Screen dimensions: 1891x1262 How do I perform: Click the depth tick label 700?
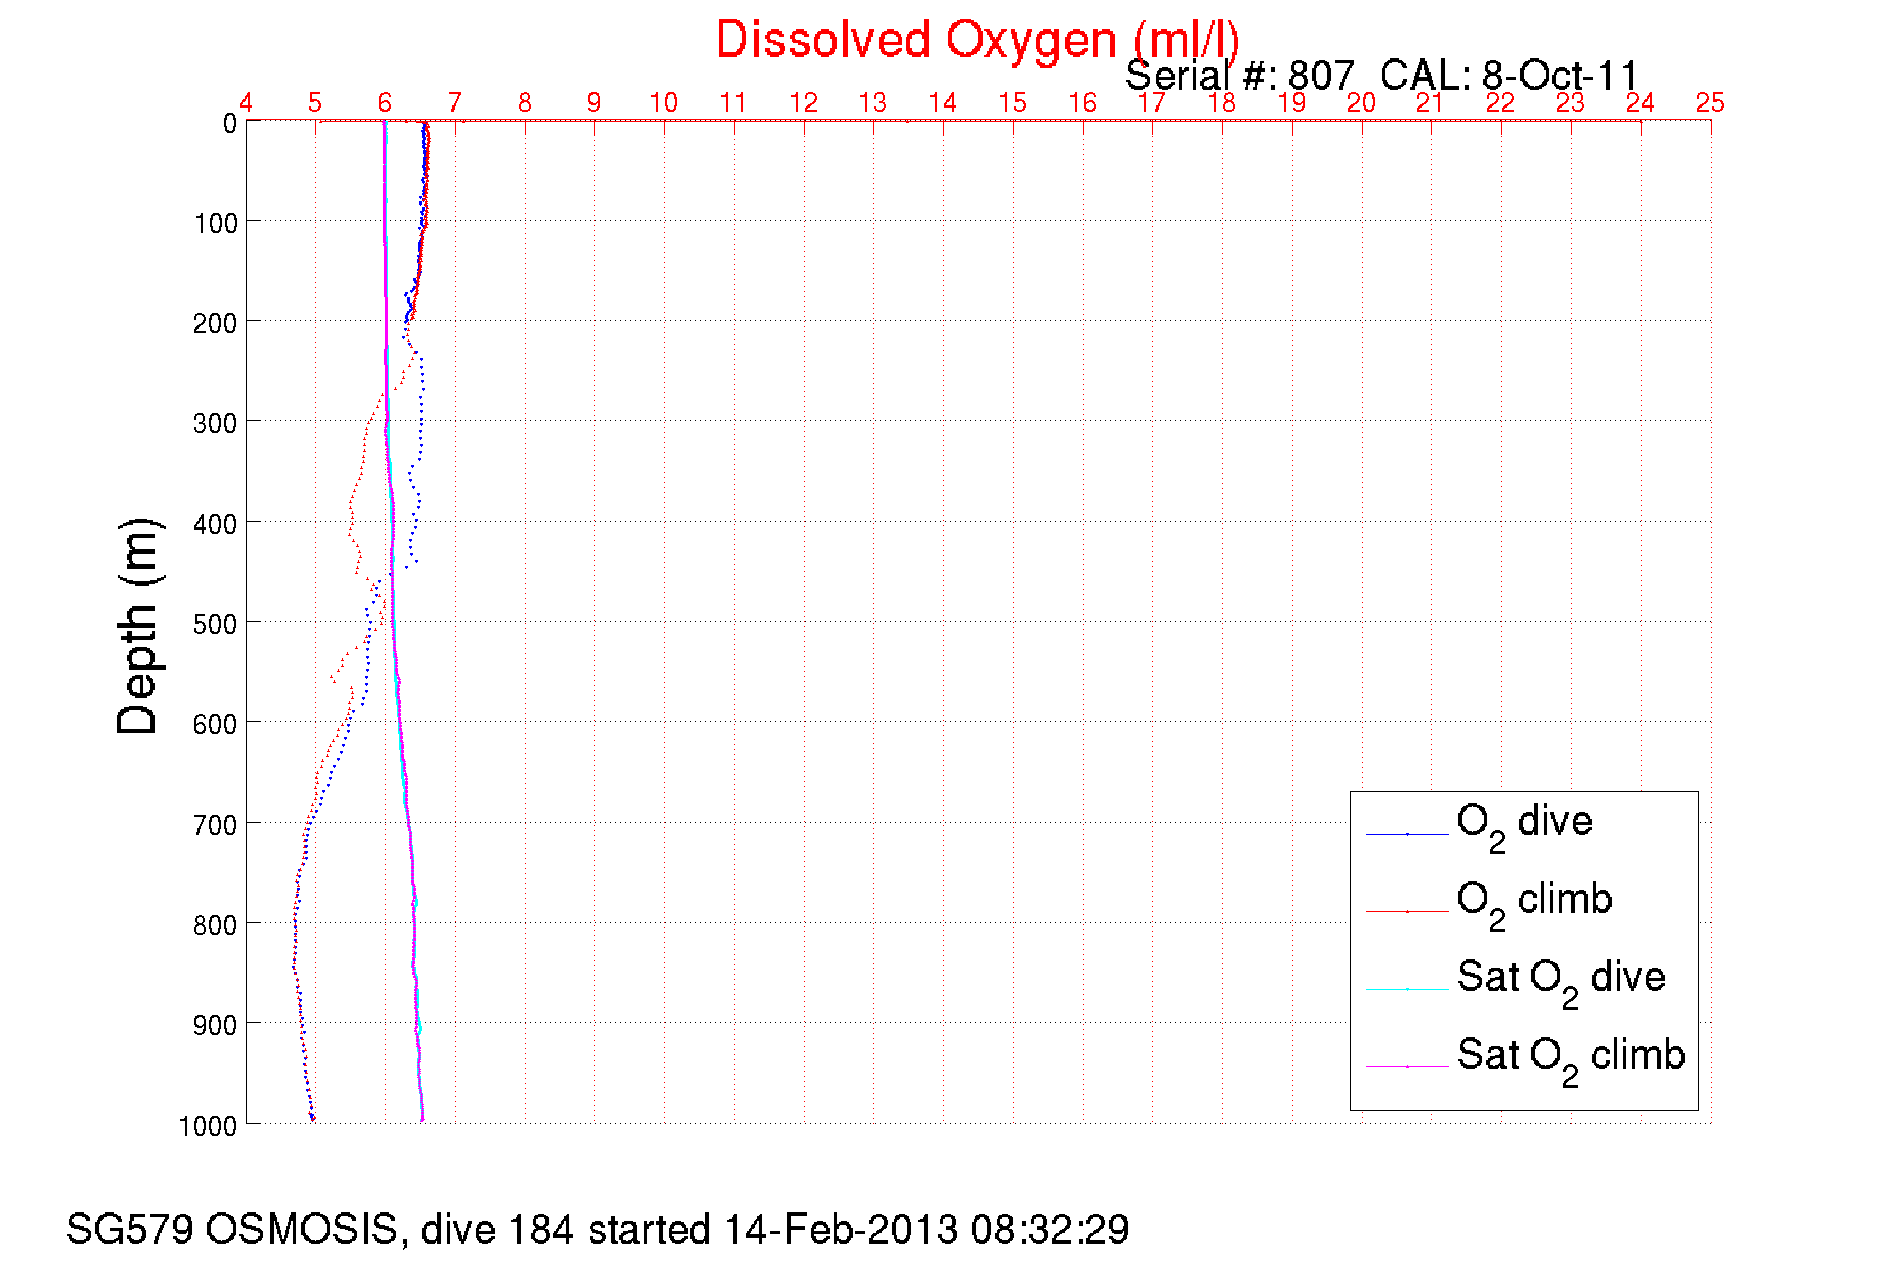[215, 825]
